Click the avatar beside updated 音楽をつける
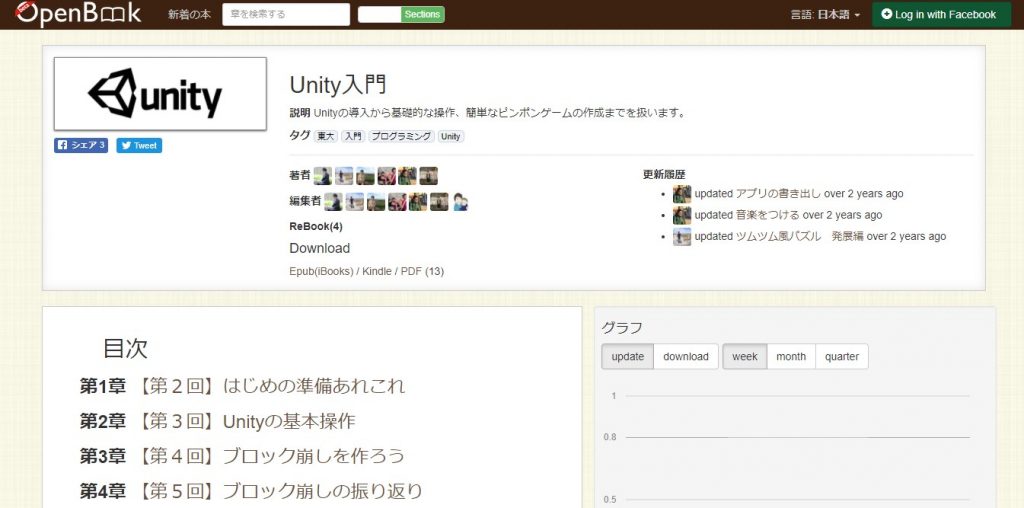Screen dimensions: 1024x508 [682, 215]
